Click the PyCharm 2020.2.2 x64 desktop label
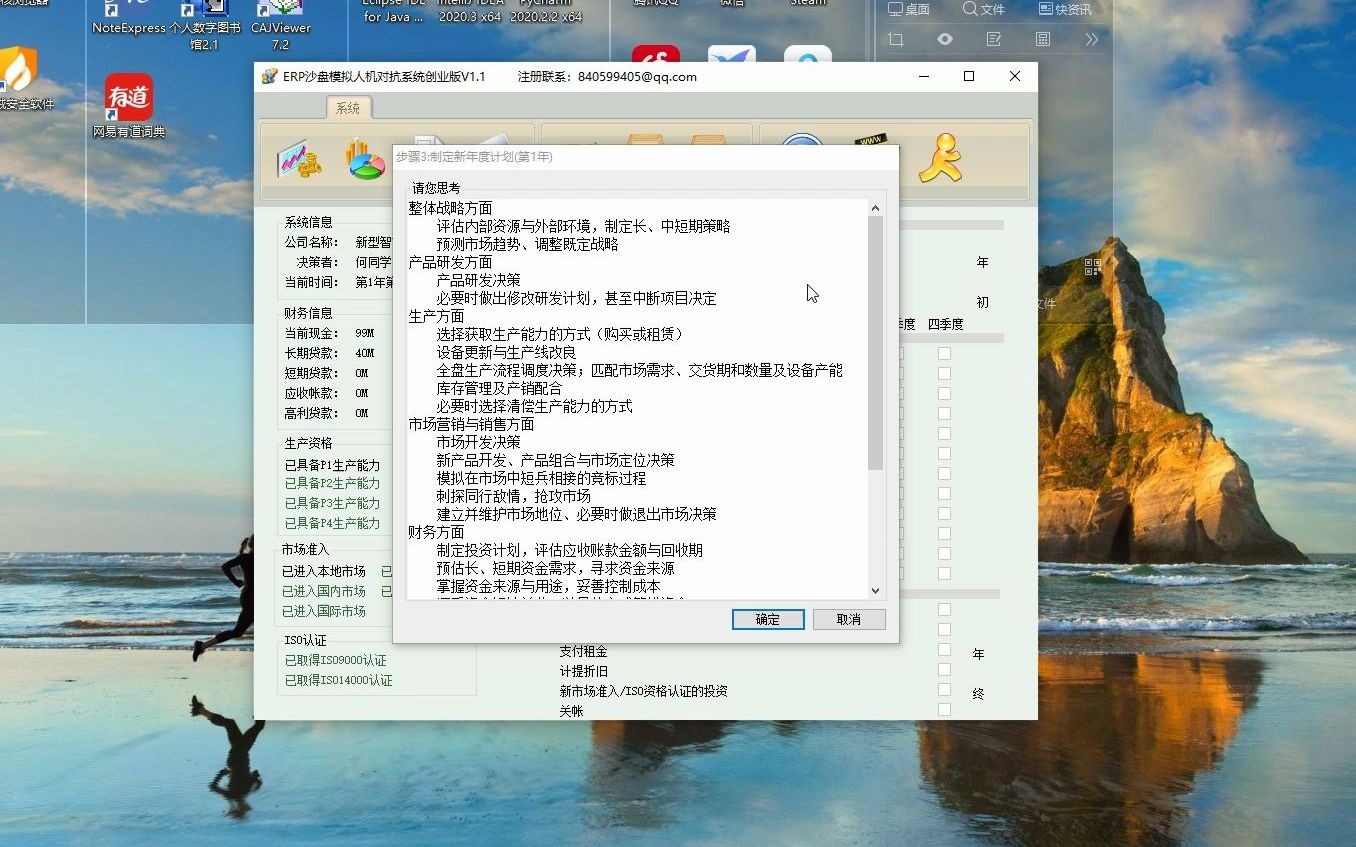The width and height of the screenshot is (1356, 847). [x=546, y=10]
